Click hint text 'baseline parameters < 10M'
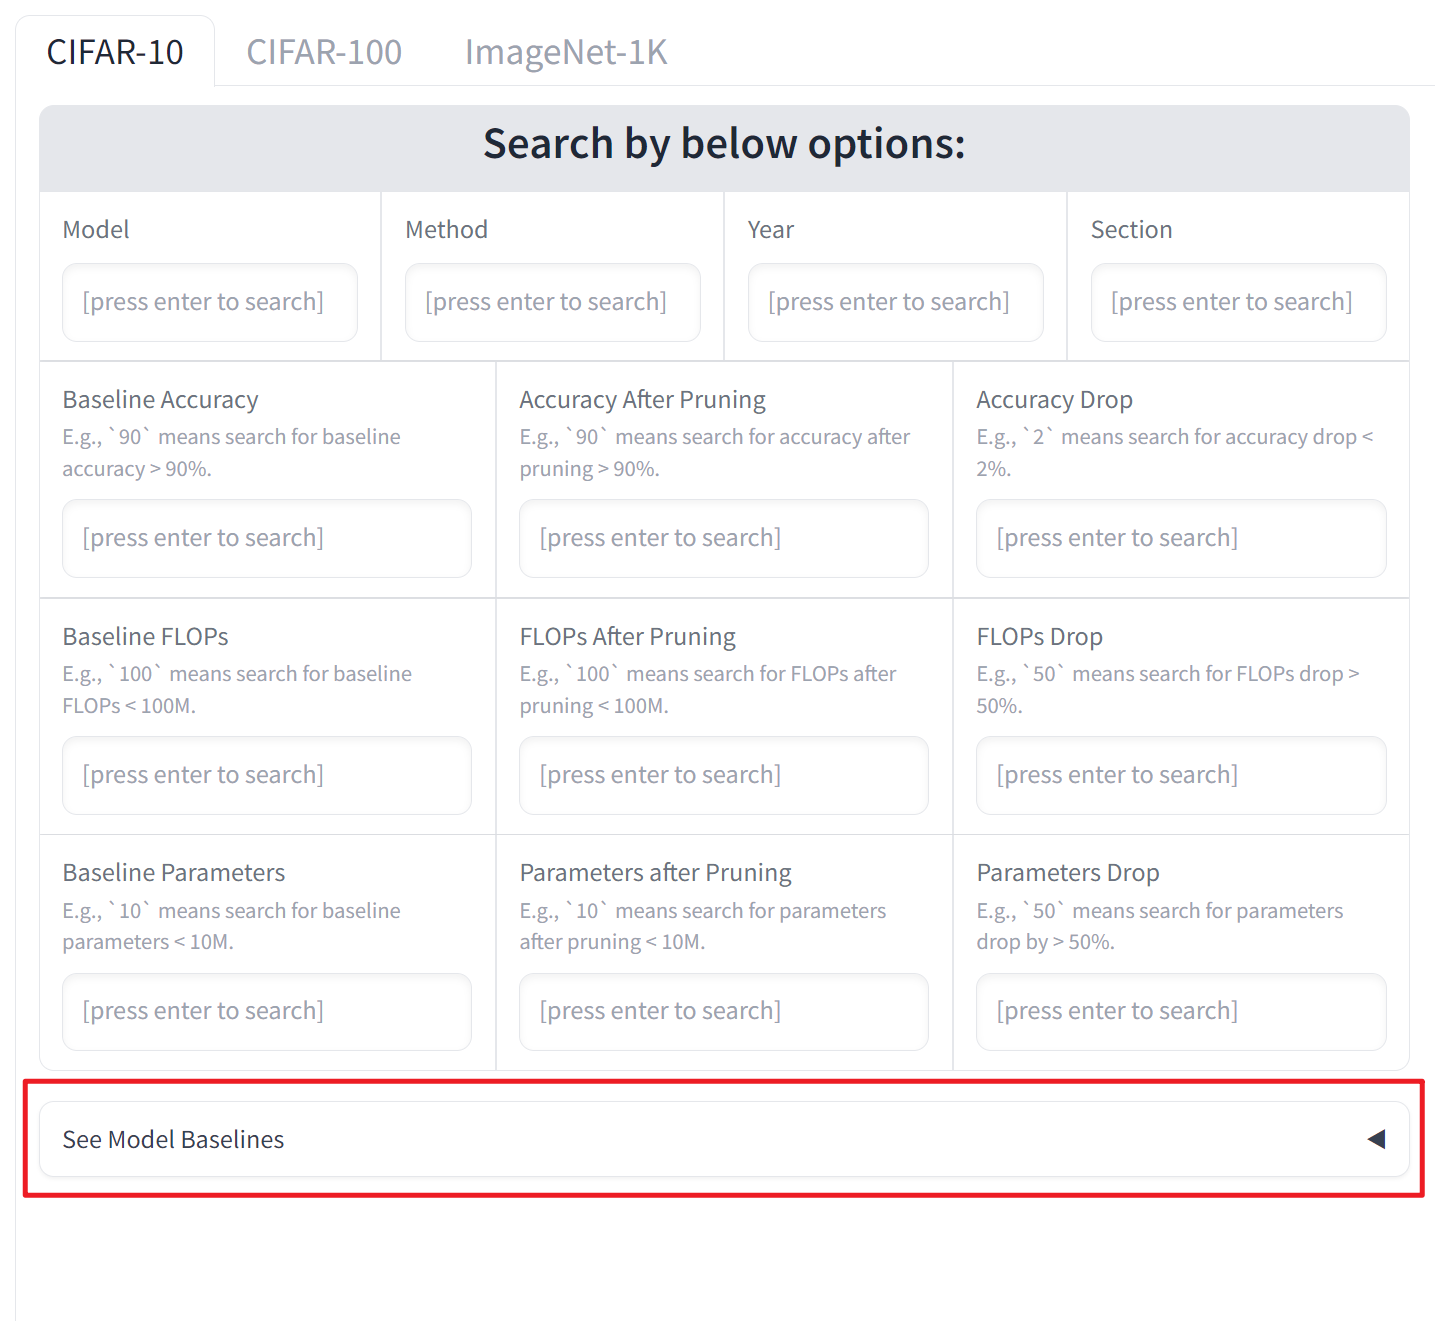1435x1321 pixels. point(231,926)
